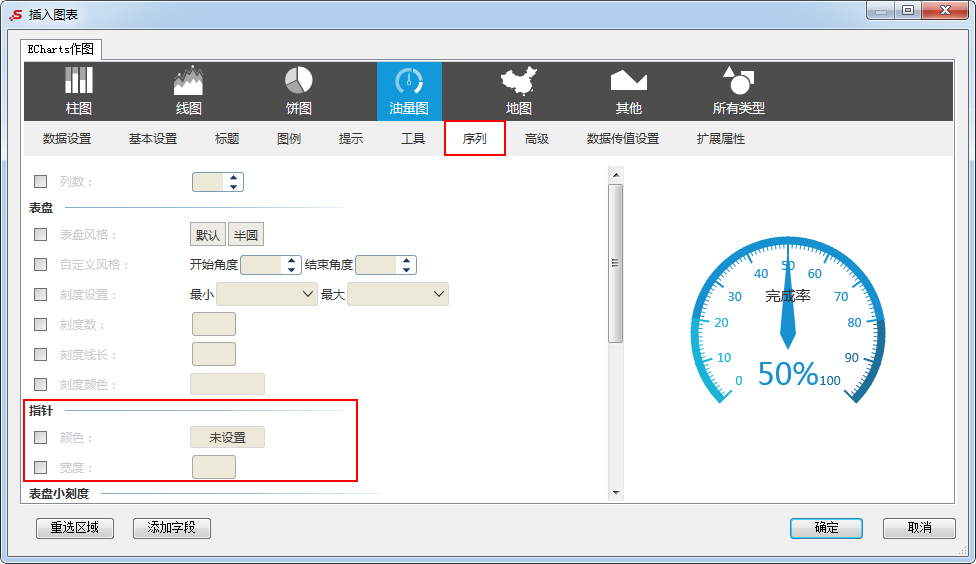The height and width of the screenshot is (564, 976).
Task: Open the 指针 颜色 未设置 picker
Action: 227,437
